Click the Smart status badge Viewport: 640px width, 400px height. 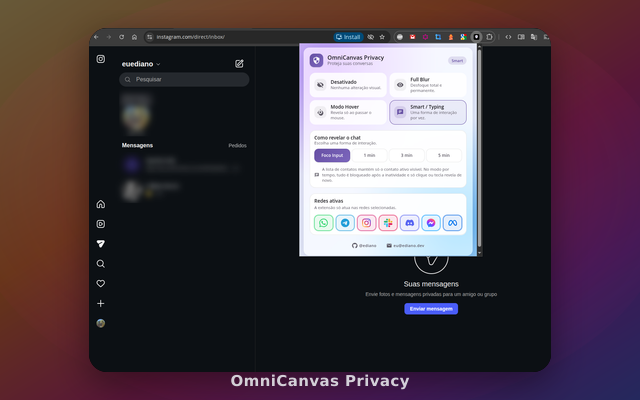click(457, 61)
